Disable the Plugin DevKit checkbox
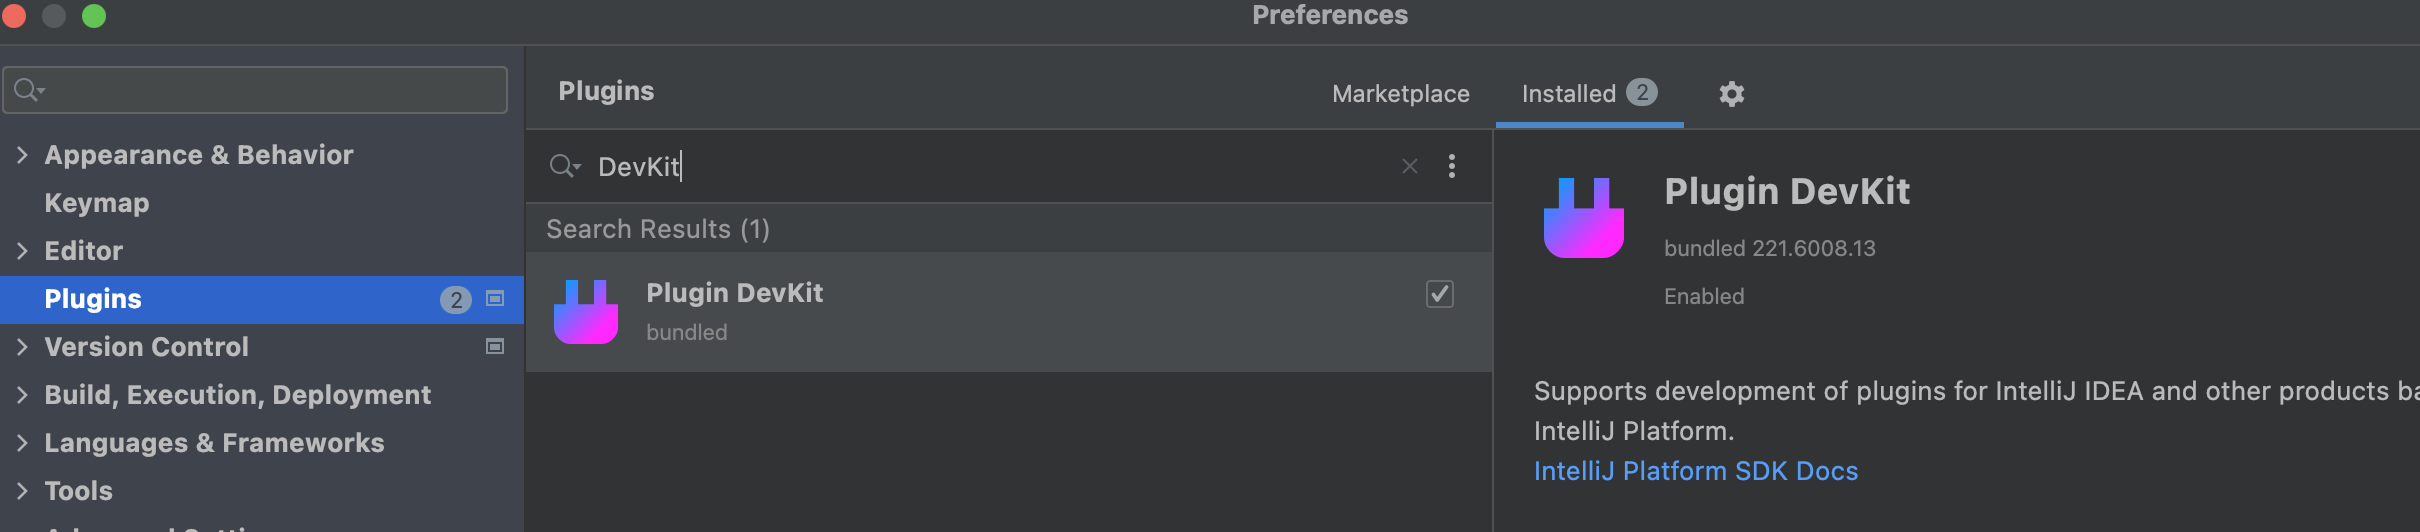This screenshot has width=2420, height=532. pyautogui.click(x=1439, y=294)
